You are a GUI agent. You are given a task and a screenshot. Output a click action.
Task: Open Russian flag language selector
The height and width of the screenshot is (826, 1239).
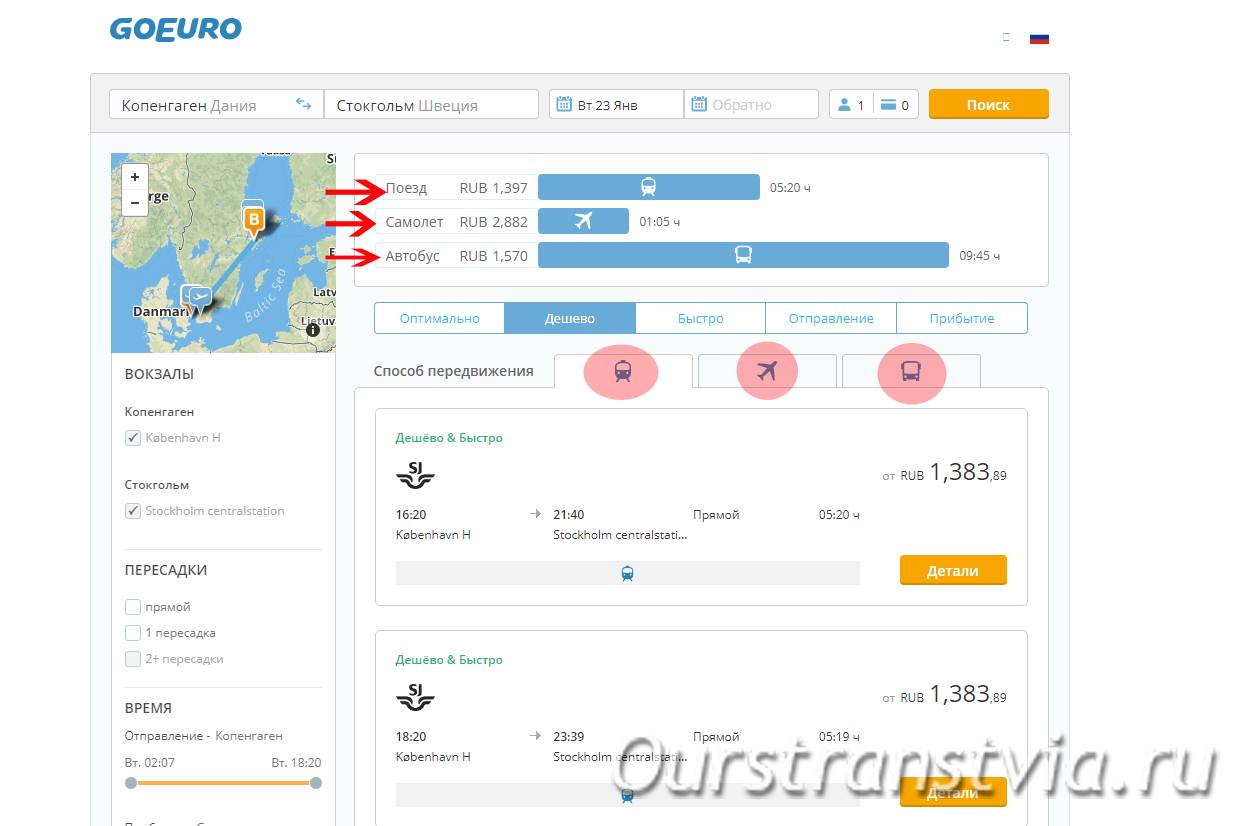1039,38
